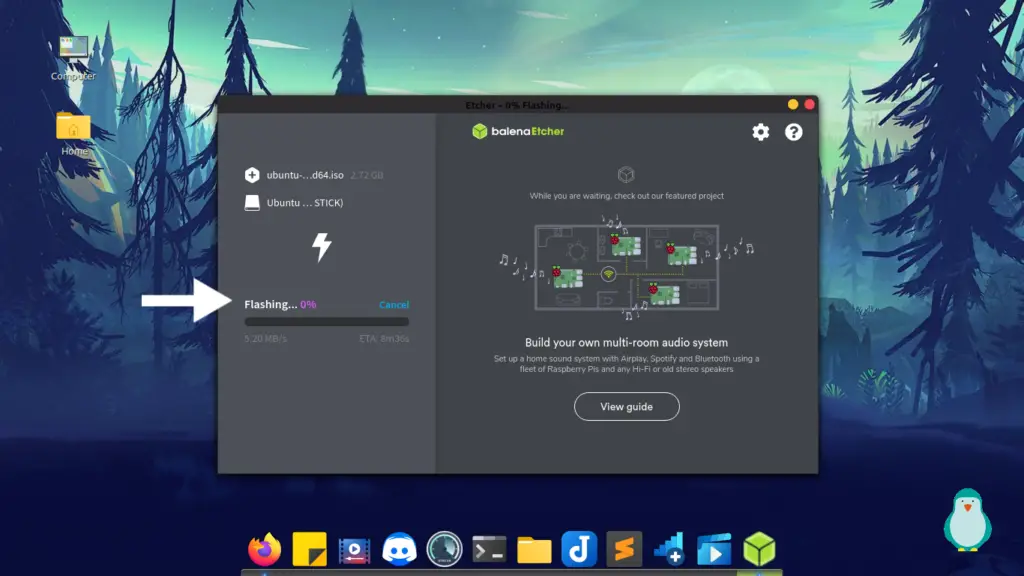Open balenaEtcher settings gear
Screen dimensions: 1024x576
pyautogui.click(x=760, y=132)
